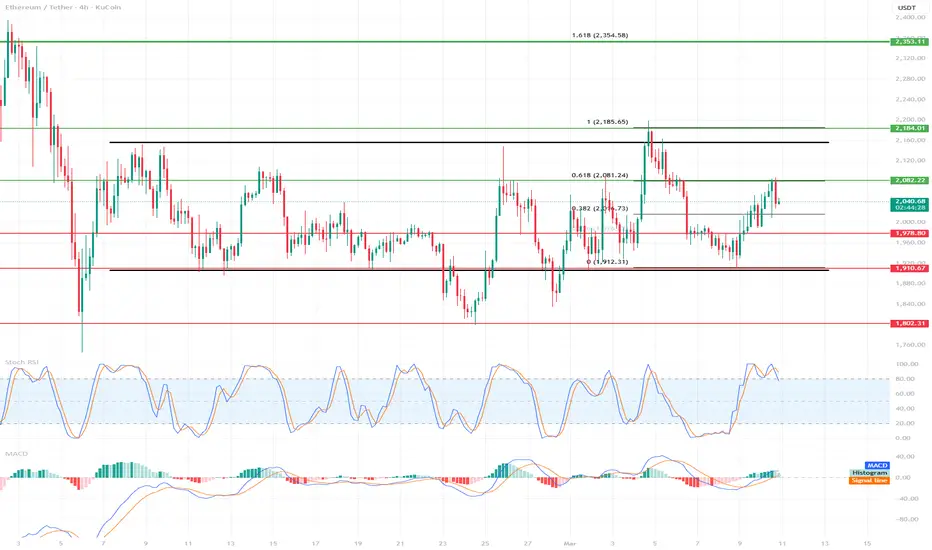The image size is (932, 550).
Task: Click the Mar label on time axis
Action: 570,543
